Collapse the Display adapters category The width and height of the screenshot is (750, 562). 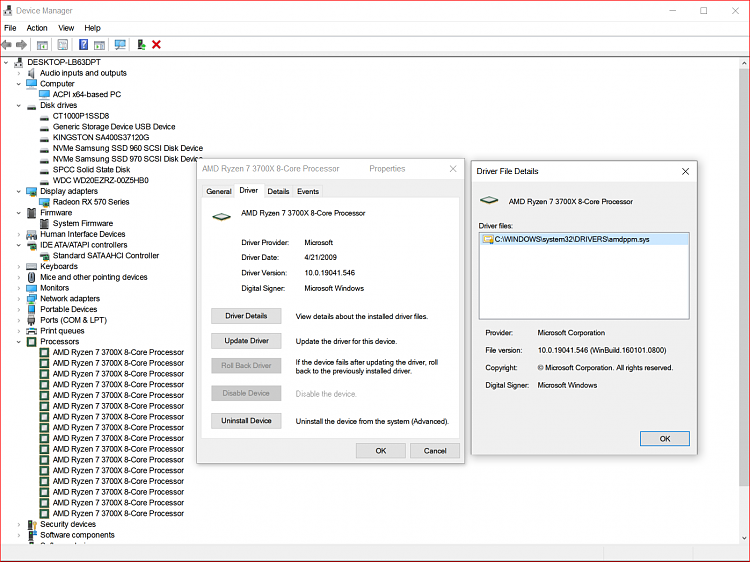point(19,192)
